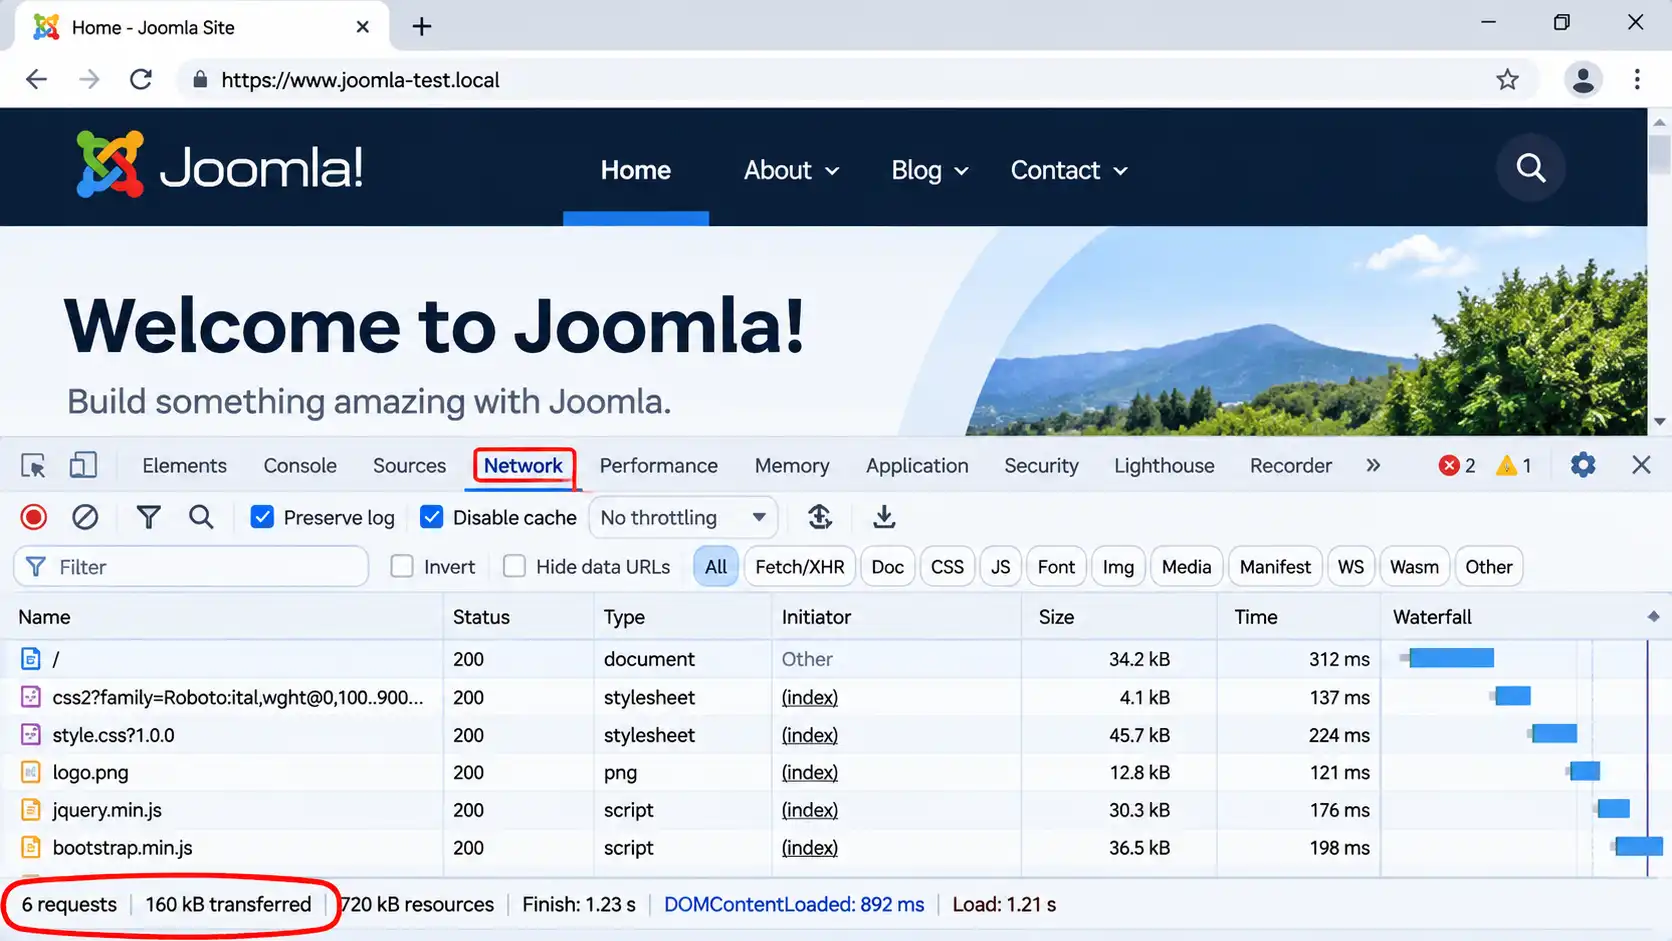
Task: Select the style.css?1.0.0 request row
Action: 836,735
